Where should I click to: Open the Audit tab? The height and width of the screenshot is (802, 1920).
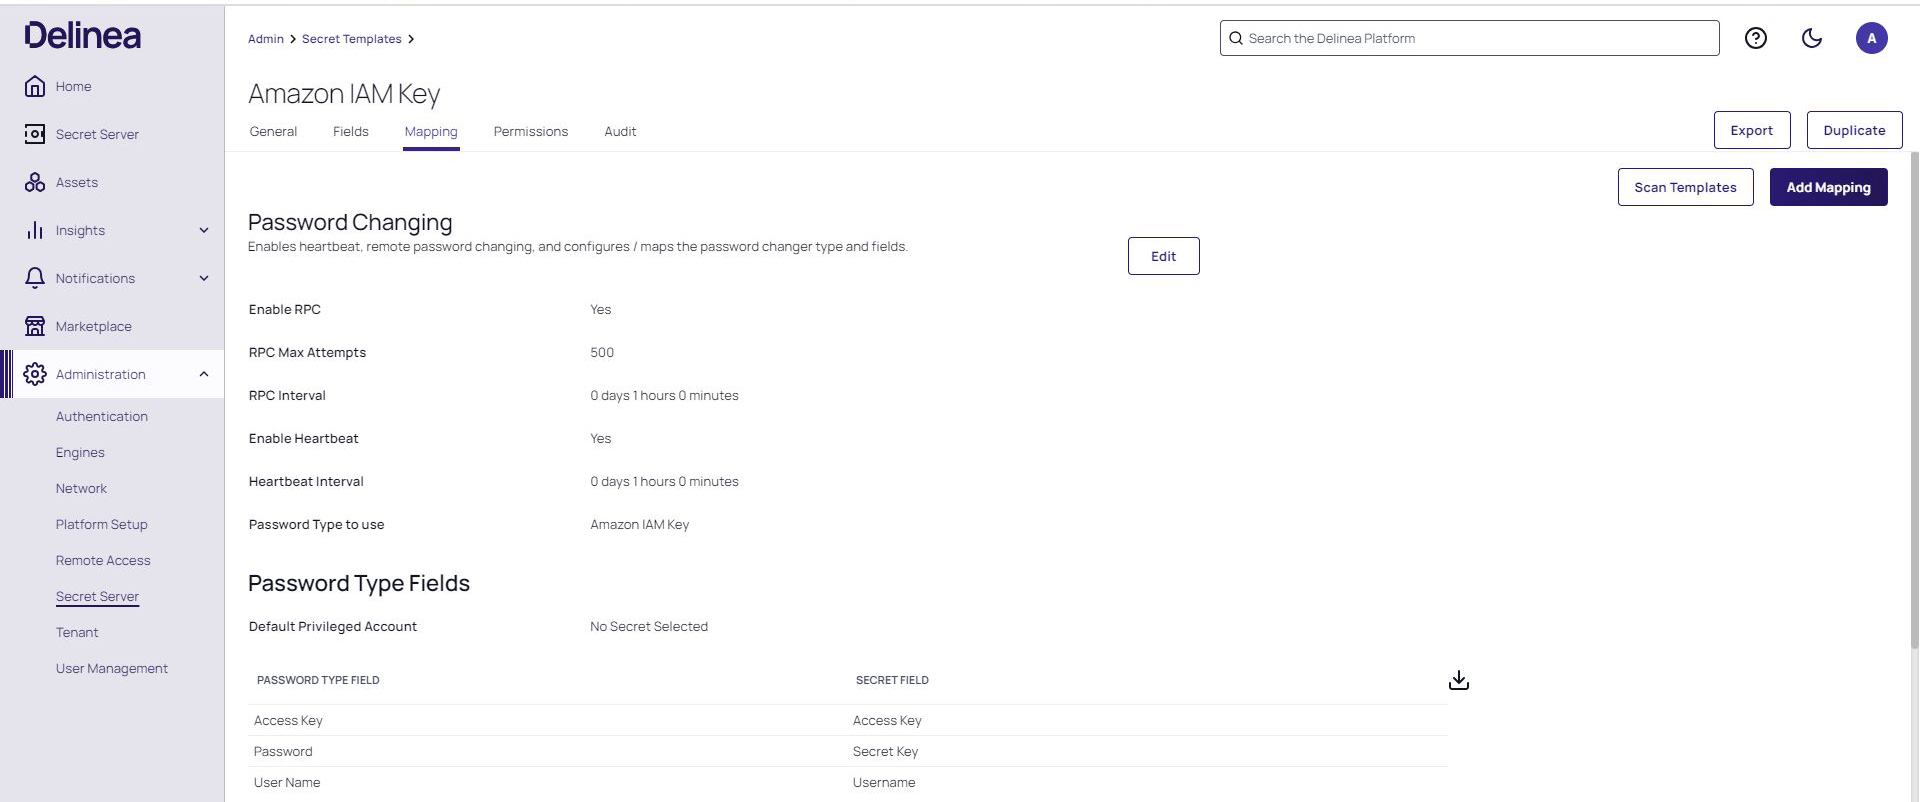(620, 131)
